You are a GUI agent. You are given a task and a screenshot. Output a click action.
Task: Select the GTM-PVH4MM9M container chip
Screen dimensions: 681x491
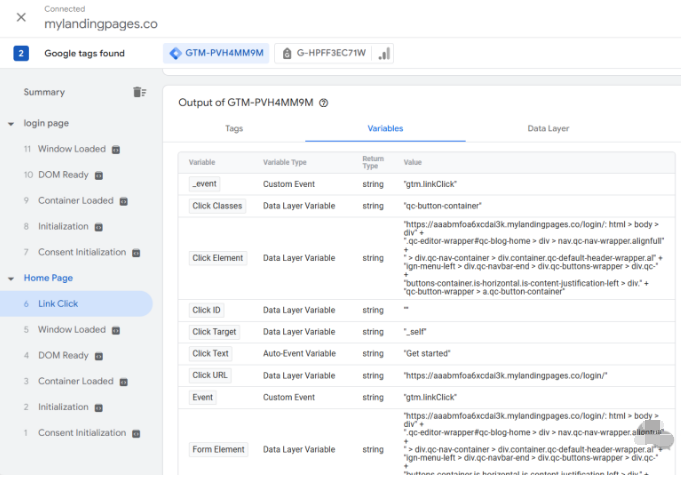[217, 53]
